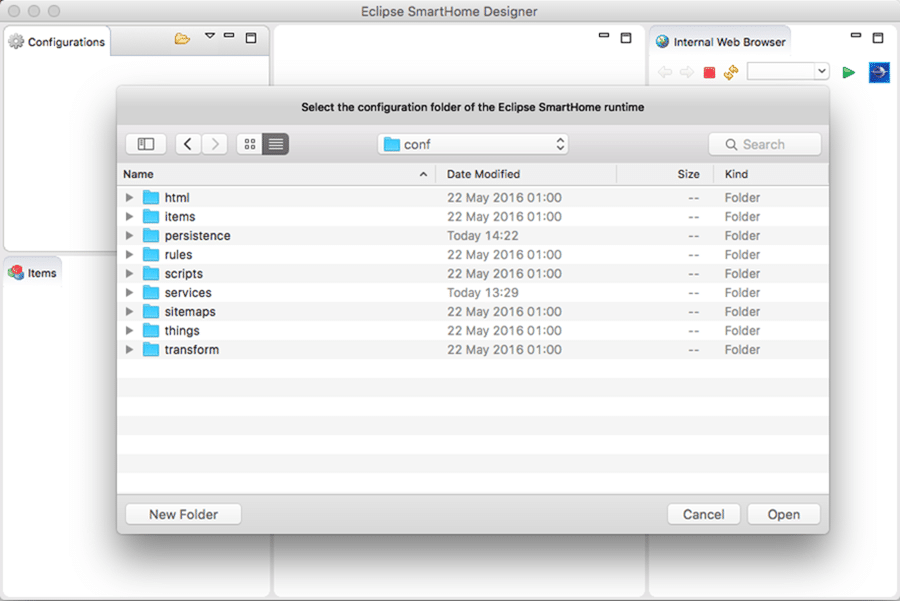Select the html folder icon
This screenshot has width=900, height=601.
151,197
